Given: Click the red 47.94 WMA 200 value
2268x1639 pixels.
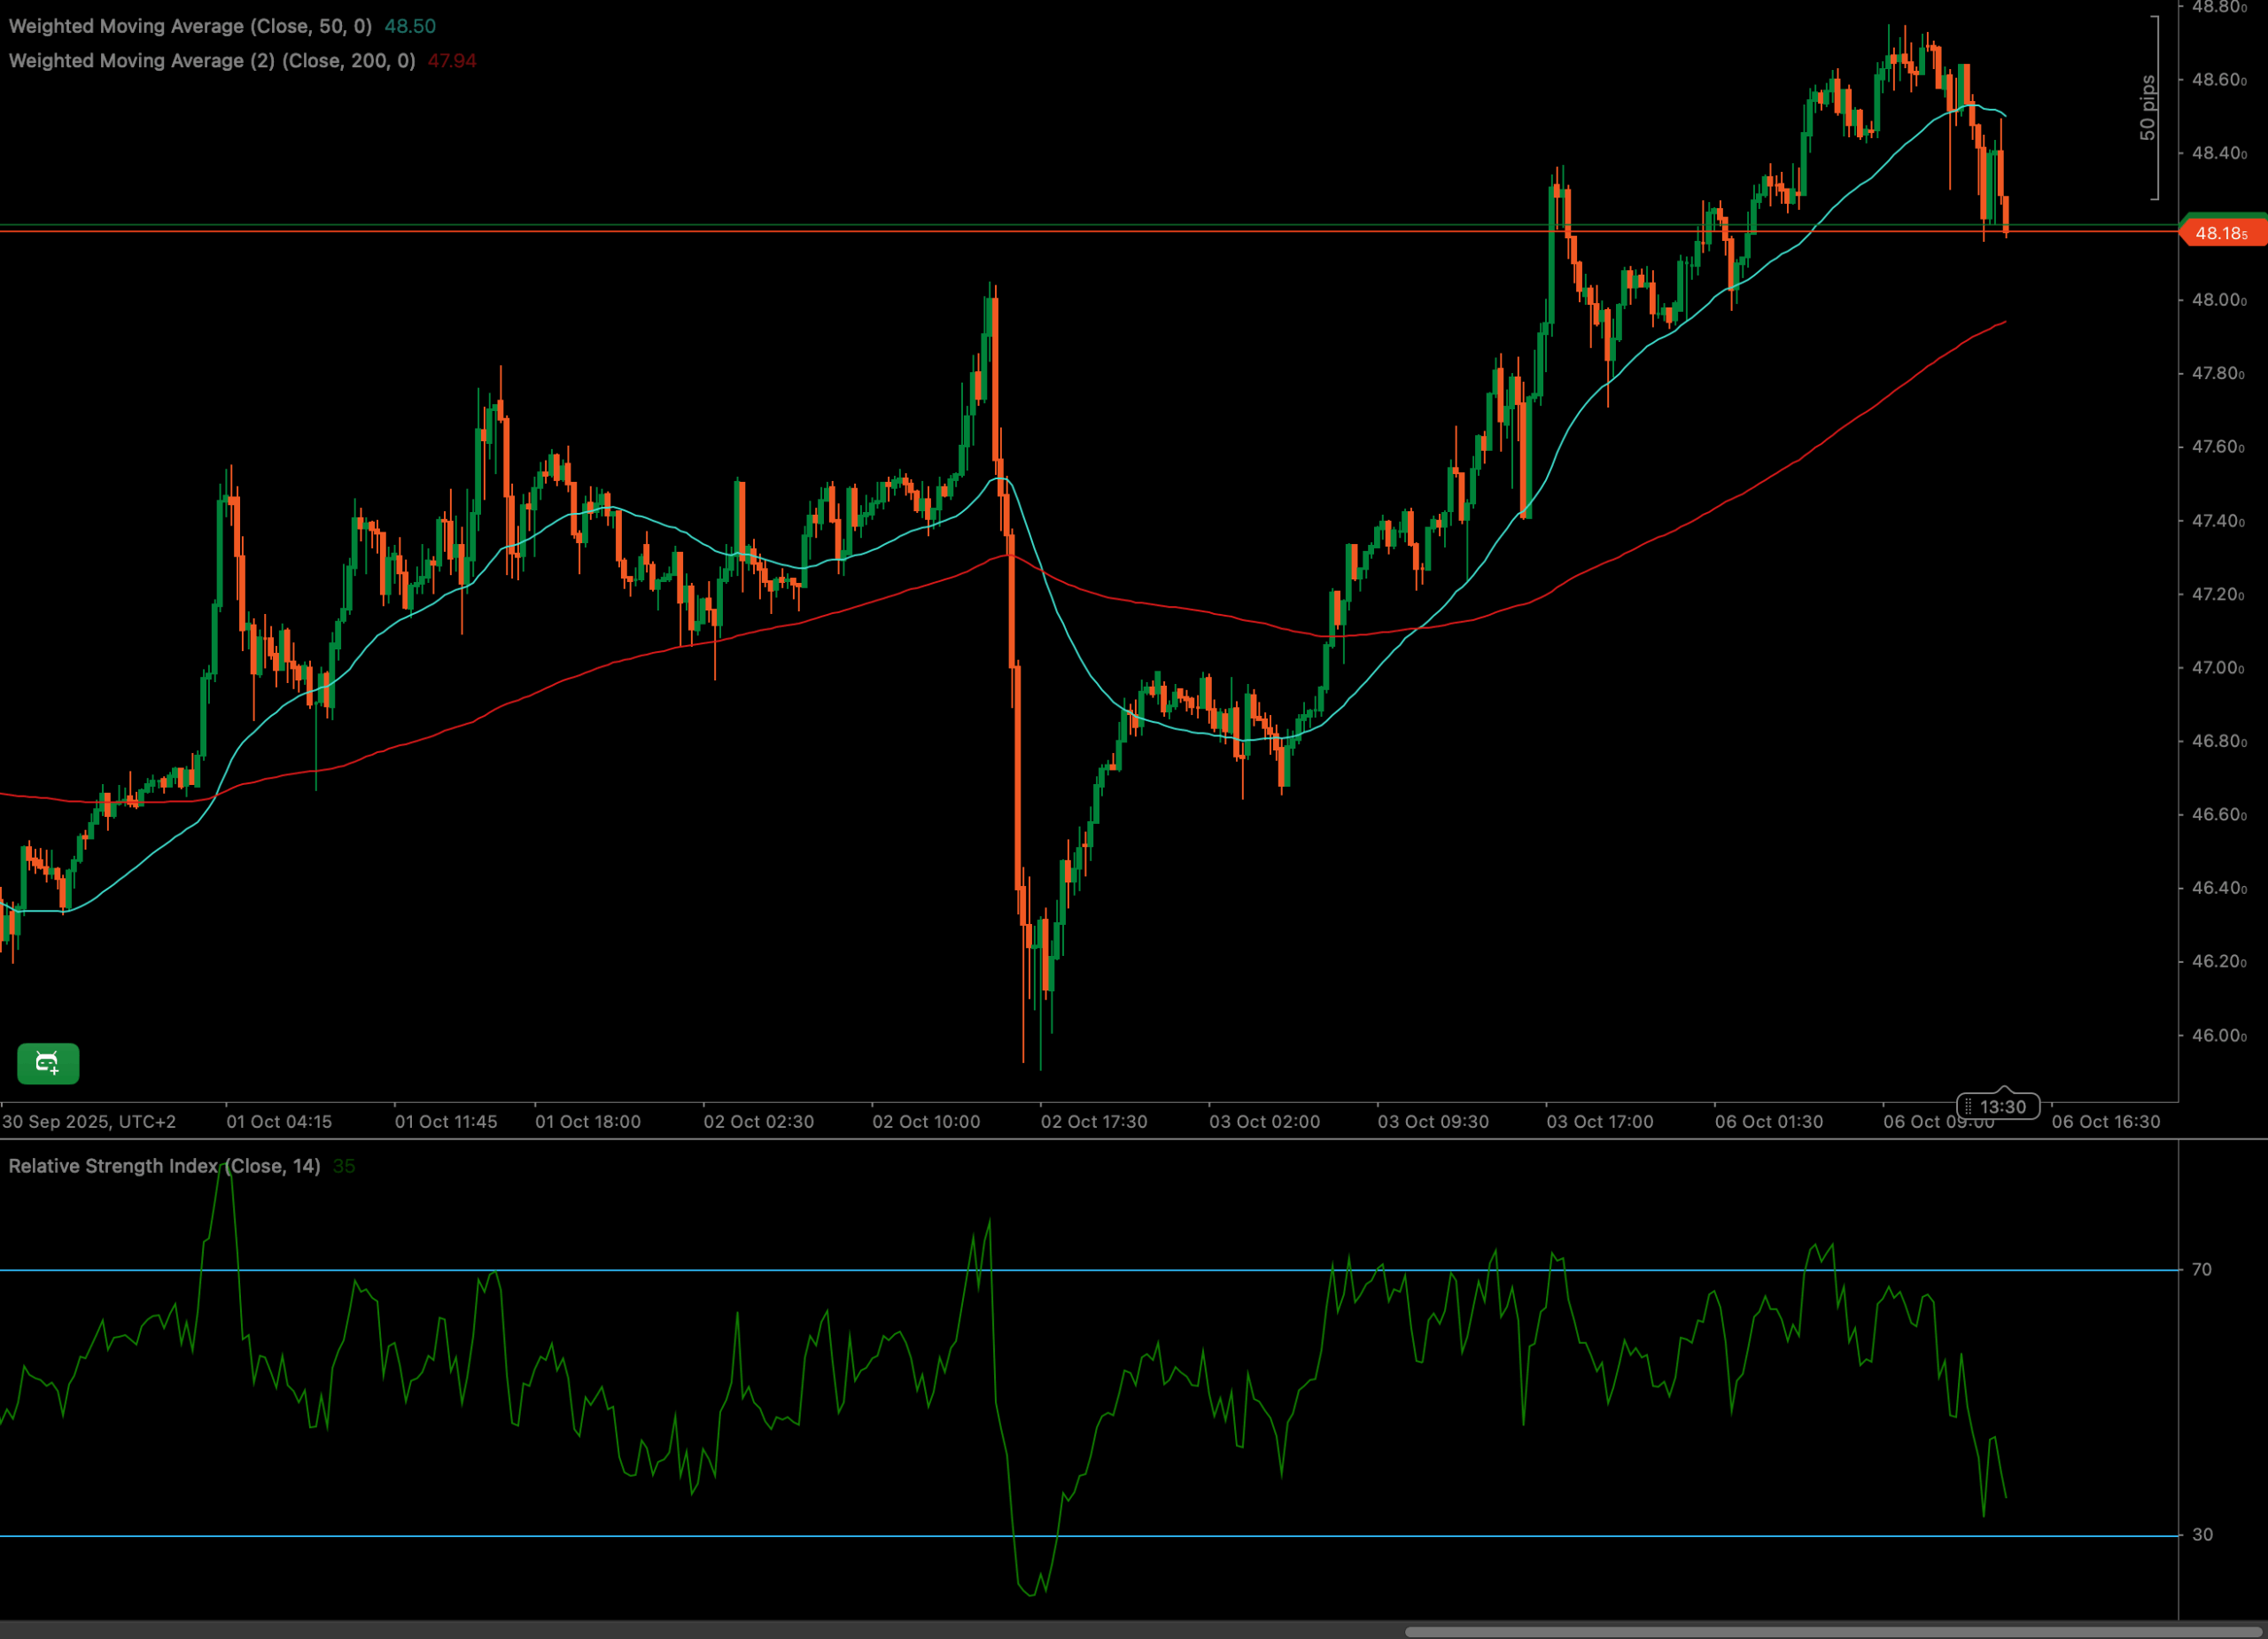Looking at the screenshot, I should (452, 61).
